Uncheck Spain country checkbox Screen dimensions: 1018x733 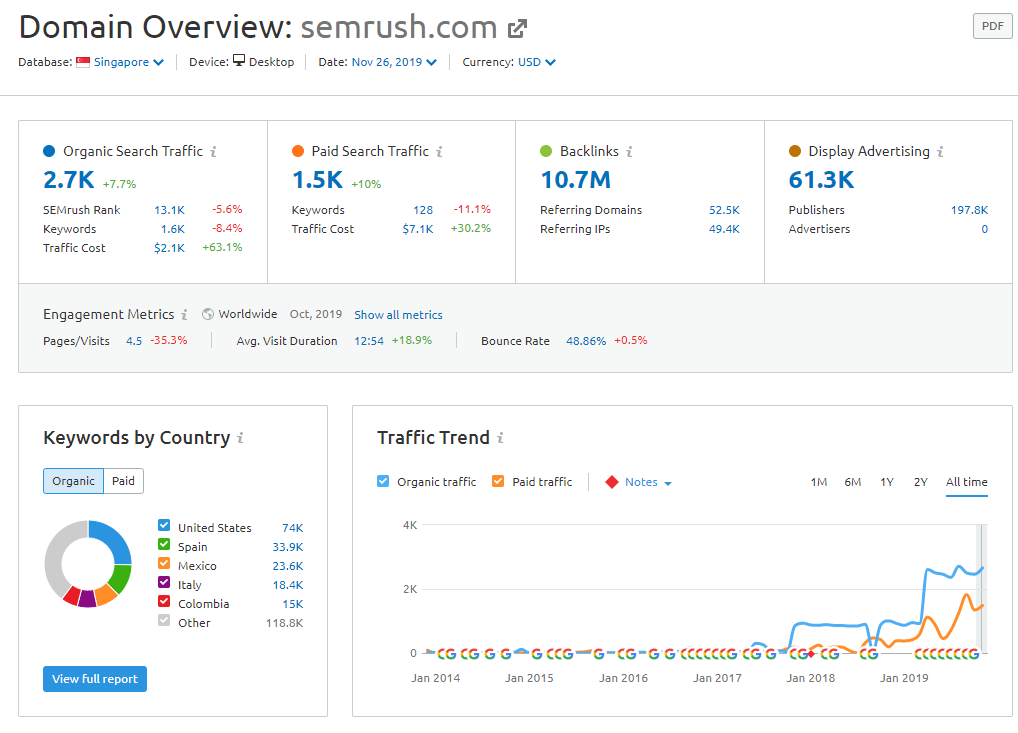(x=164, y=544)
